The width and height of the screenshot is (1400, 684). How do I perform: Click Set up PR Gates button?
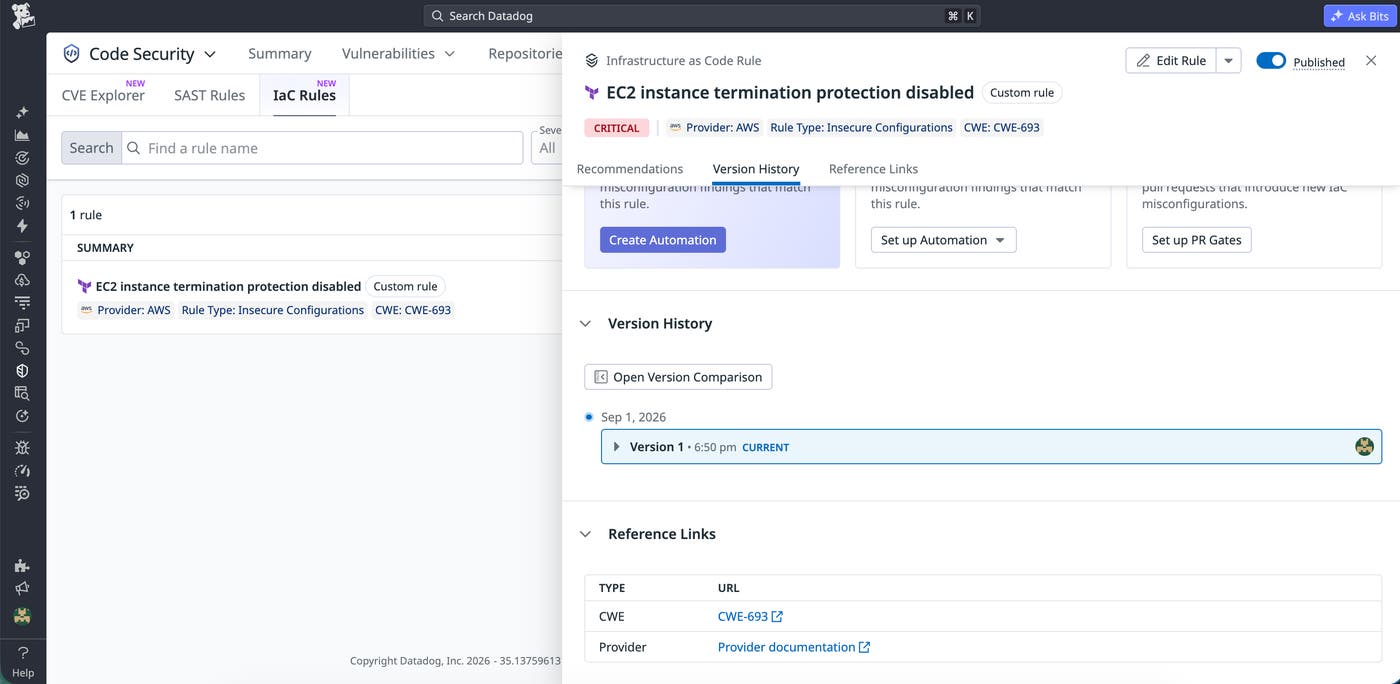1196,240
